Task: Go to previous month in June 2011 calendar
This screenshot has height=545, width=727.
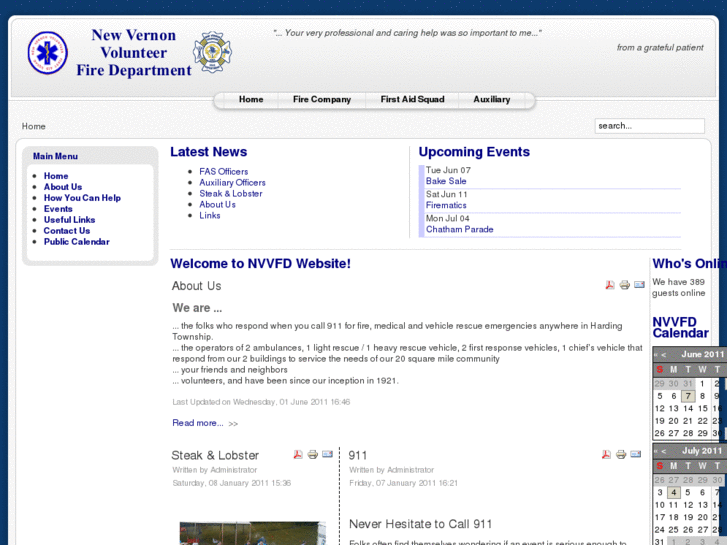Action: click(664, 355)
